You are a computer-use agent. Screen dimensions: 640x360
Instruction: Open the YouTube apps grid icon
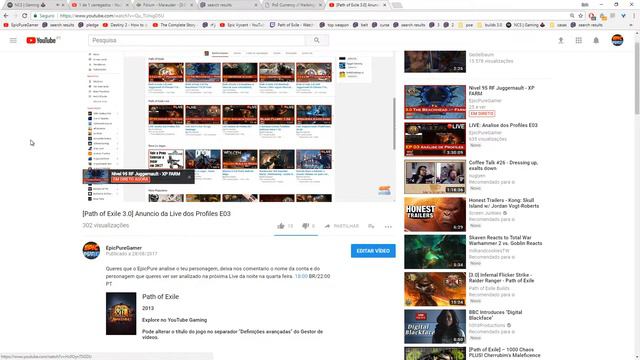click(578, 40)
